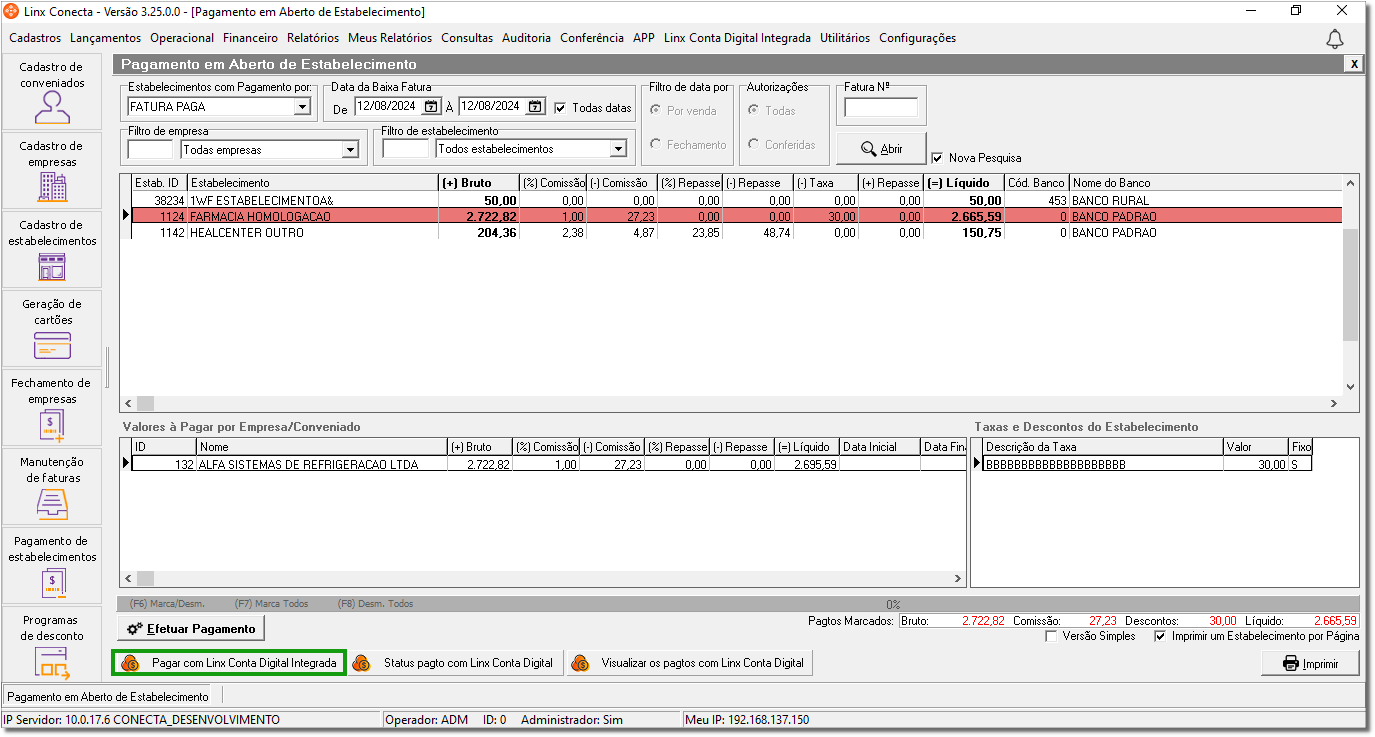Click the Descrição da Taxa column header
Viewport: 1375px width, 737px height.
pyautogui.click(x=1103, y=447)
